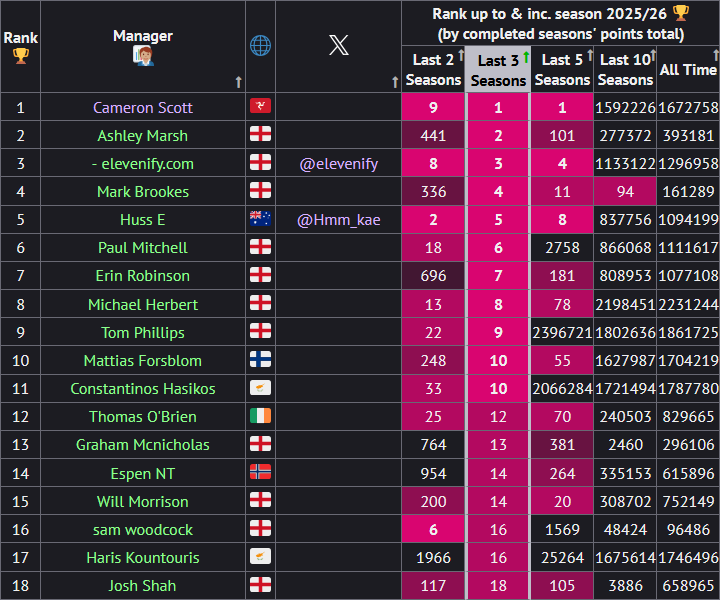The image size is (720, 600).
Task: Open Erin Robinson manager profile
Action: 143,276
